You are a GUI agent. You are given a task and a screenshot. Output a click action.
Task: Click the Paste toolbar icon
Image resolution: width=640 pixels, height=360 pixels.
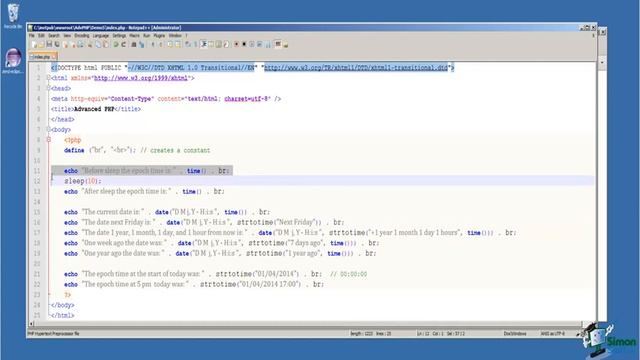point(106,44)
